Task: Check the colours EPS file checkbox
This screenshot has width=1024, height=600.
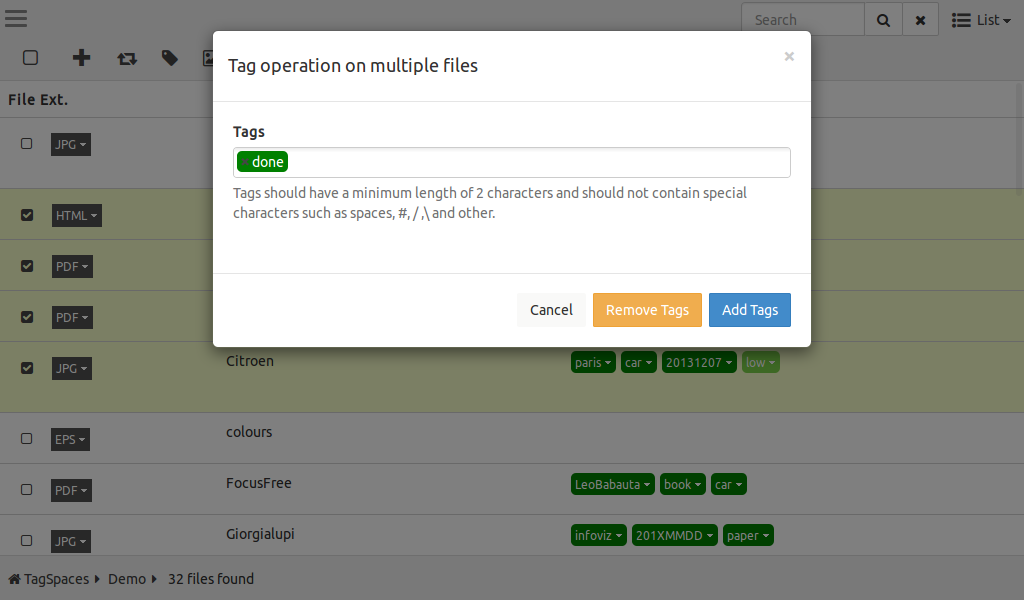Action: [x=27, y=439]
